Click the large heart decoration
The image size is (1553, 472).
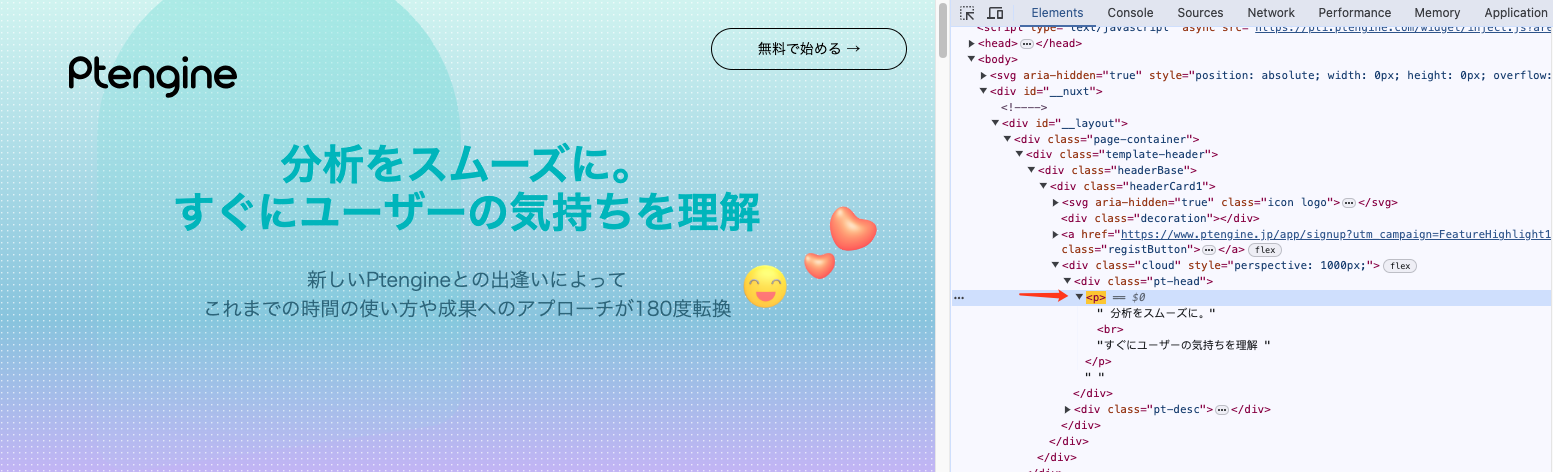(853, 229)
